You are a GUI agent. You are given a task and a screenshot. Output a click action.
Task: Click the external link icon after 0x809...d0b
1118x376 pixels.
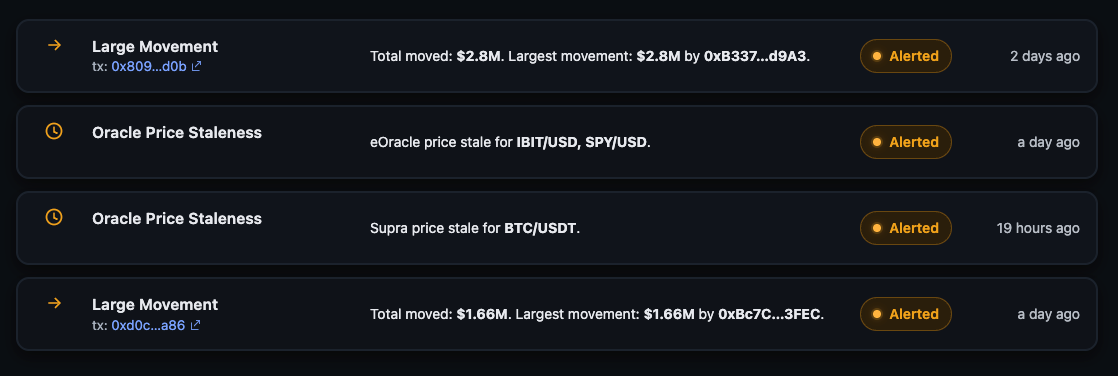196,66
